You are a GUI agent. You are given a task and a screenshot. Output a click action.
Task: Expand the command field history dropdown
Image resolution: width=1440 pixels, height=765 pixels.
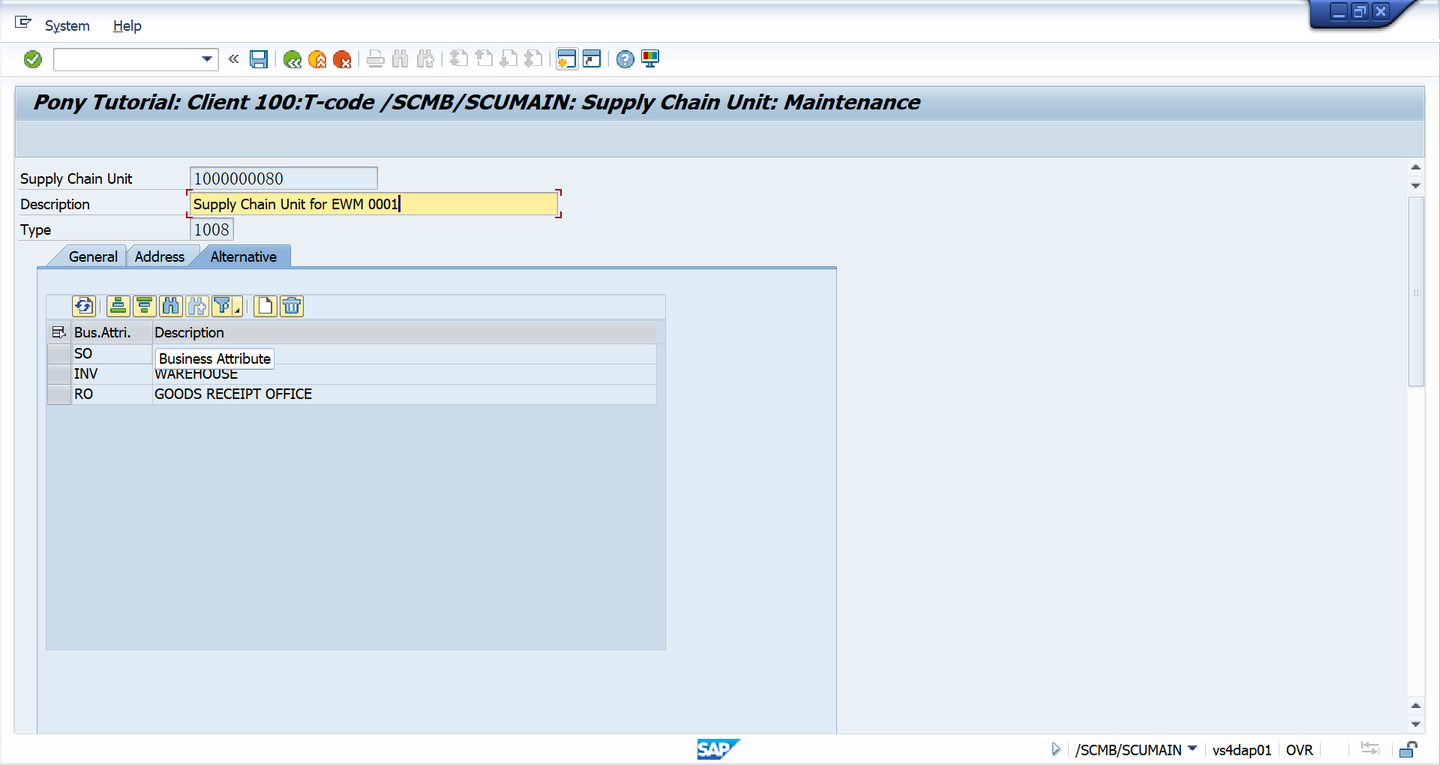pyautogui.click(x=207, y=59)
